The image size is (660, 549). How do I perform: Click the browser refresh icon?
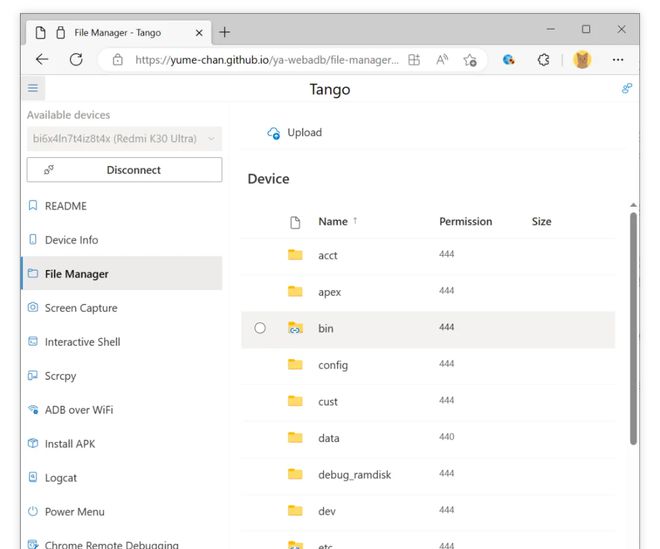point(76,60)
